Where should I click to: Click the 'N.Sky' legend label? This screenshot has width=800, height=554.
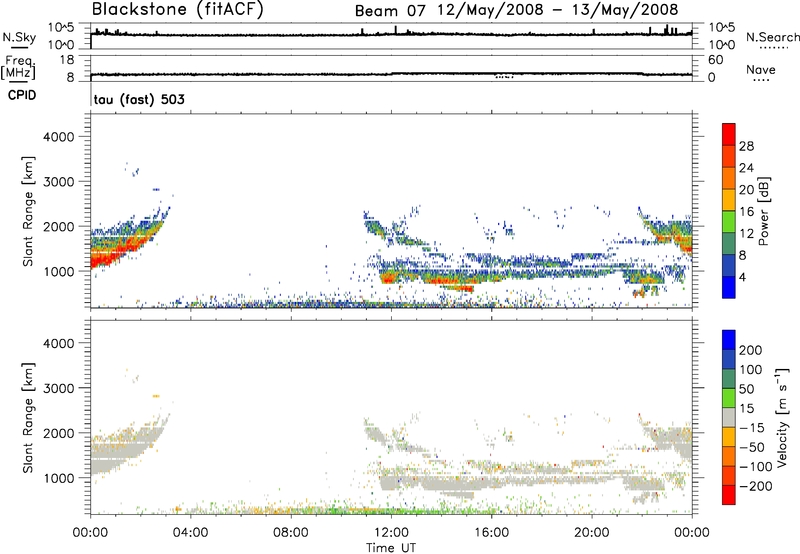coord(19,38)
